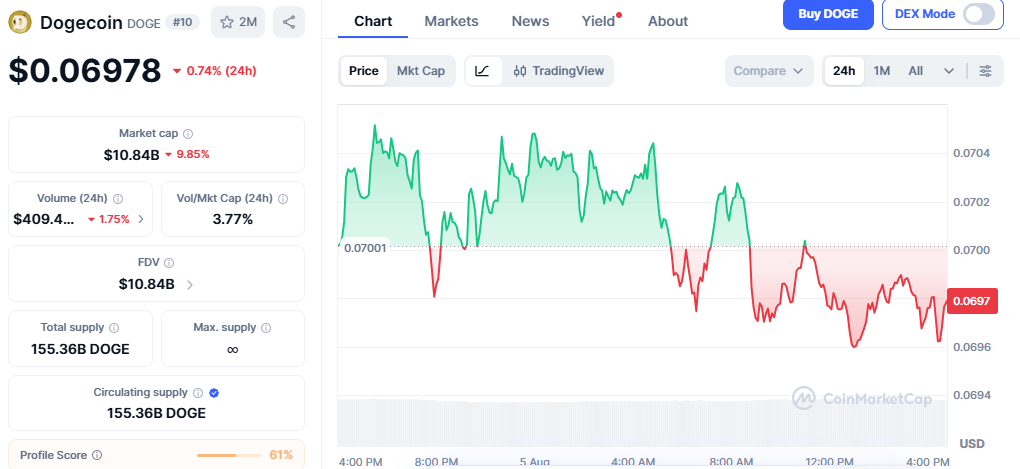Click the Buy DOGE button
The width and height of the screenshot is (1020, 469).
point(828,14)
